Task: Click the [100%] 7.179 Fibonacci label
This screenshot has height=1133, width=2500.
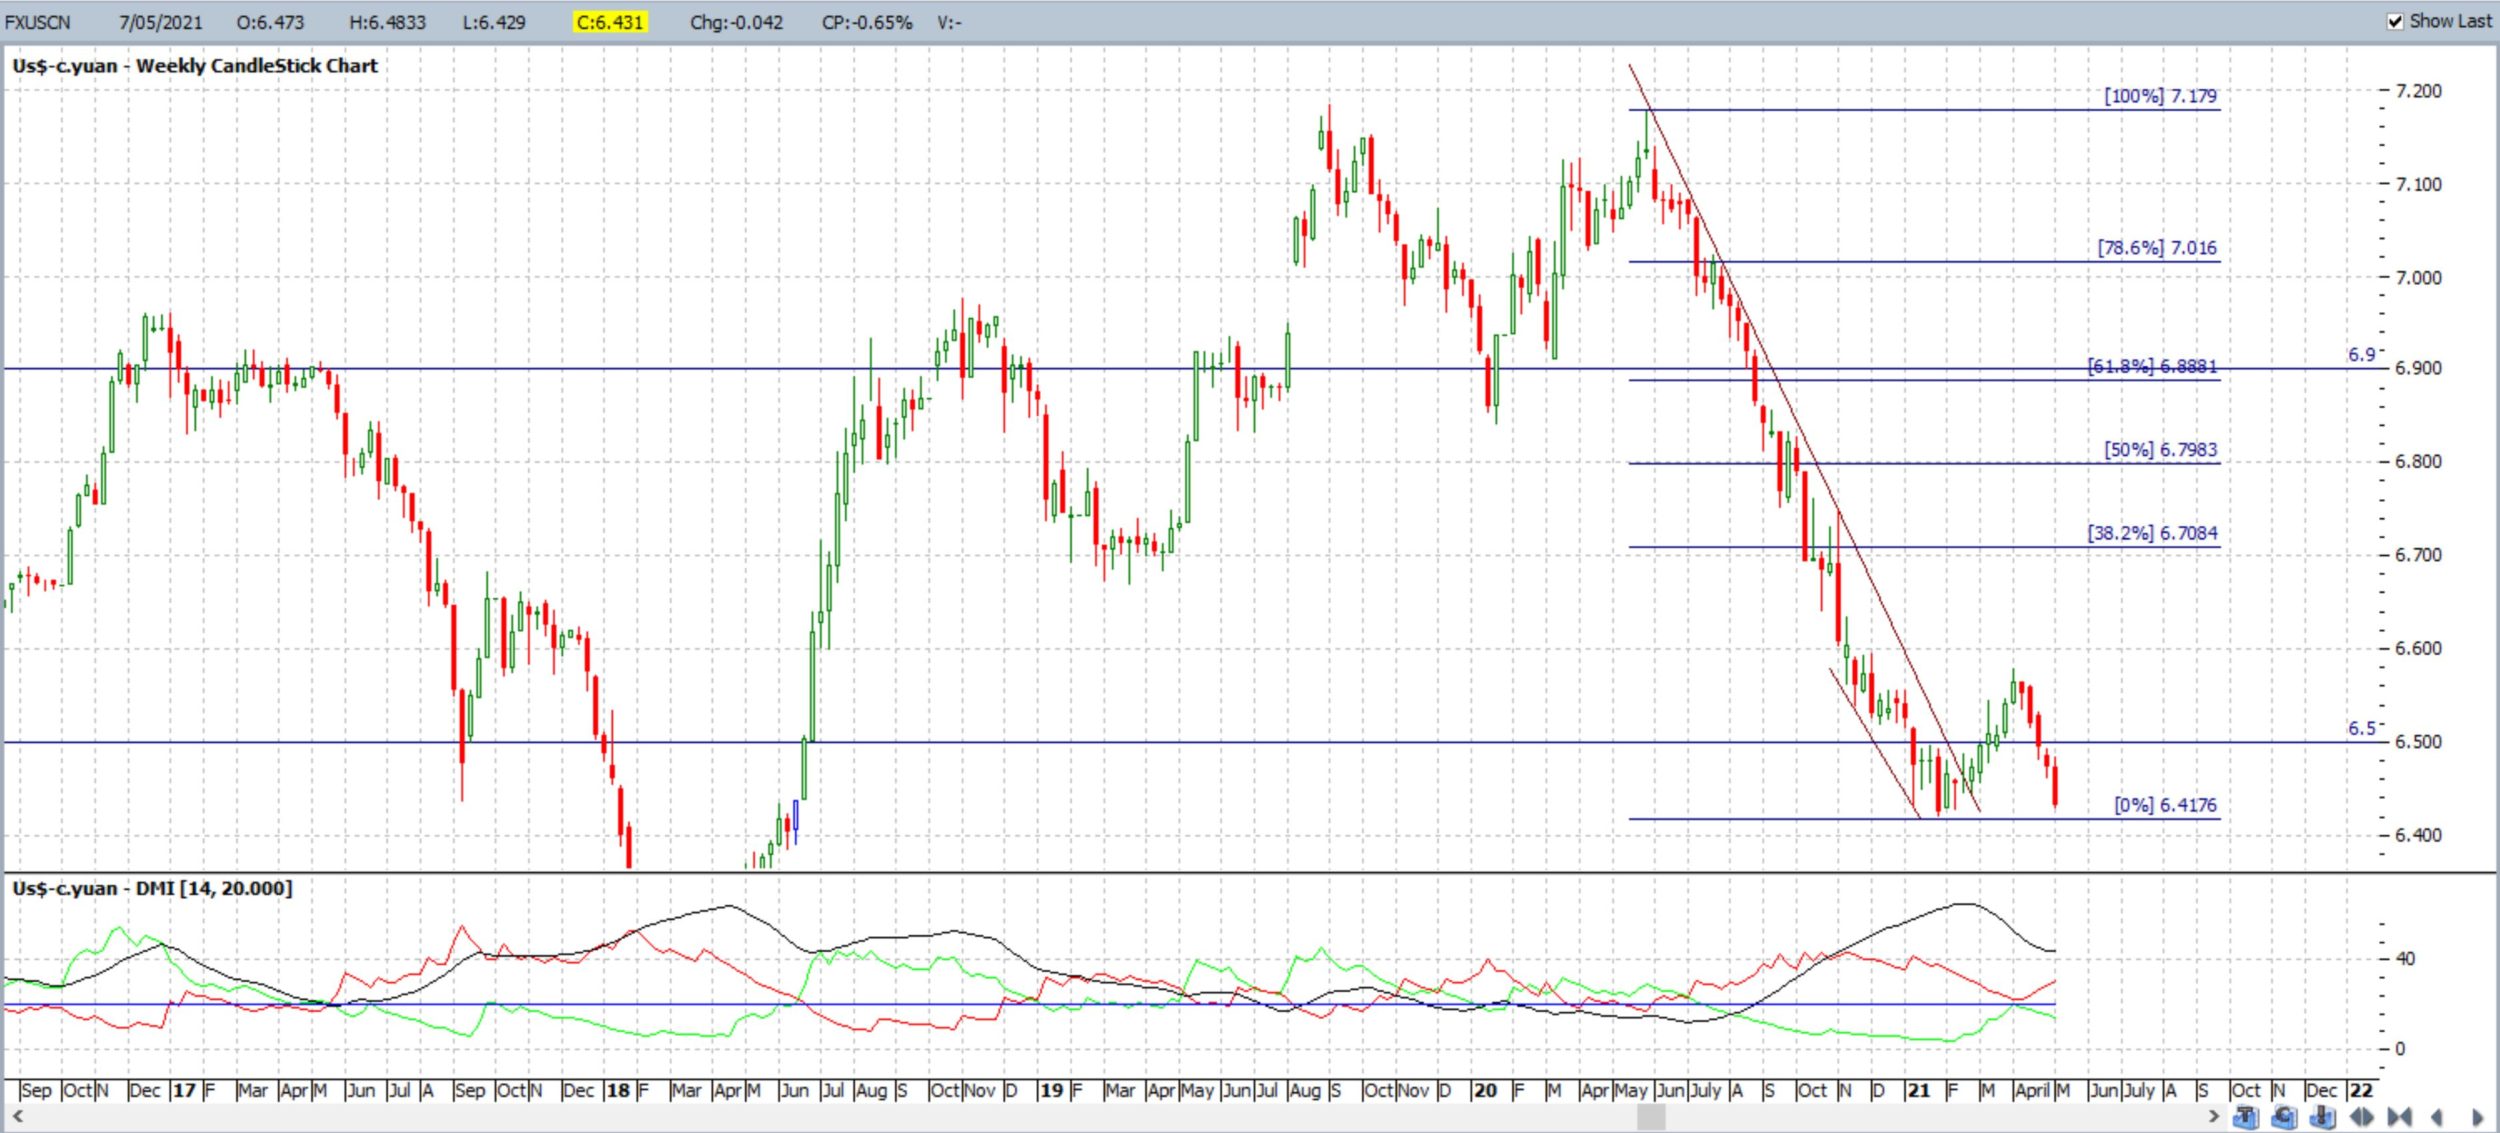Action: tap(2160, 96)
